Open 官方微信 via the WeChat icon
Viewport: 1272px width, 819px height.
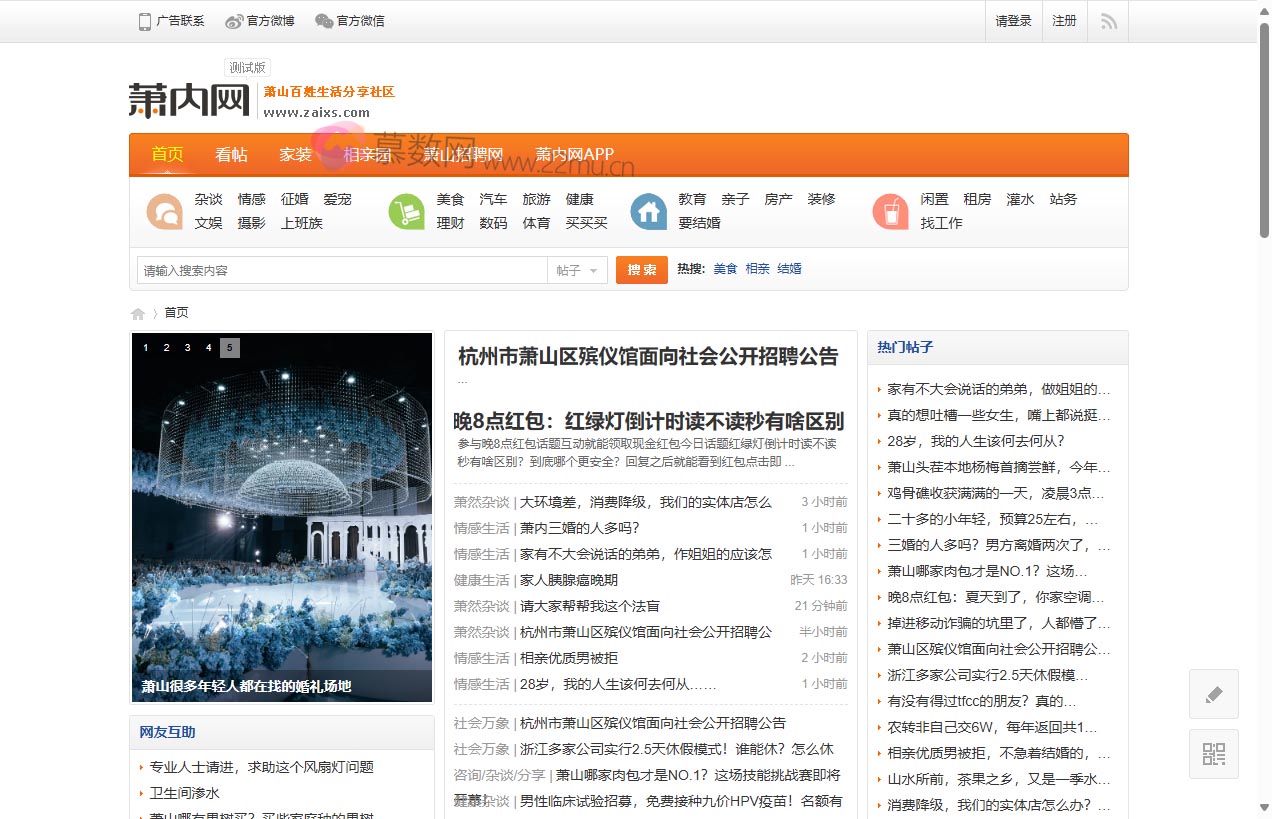pyautogui.click(x=321, y=19)
